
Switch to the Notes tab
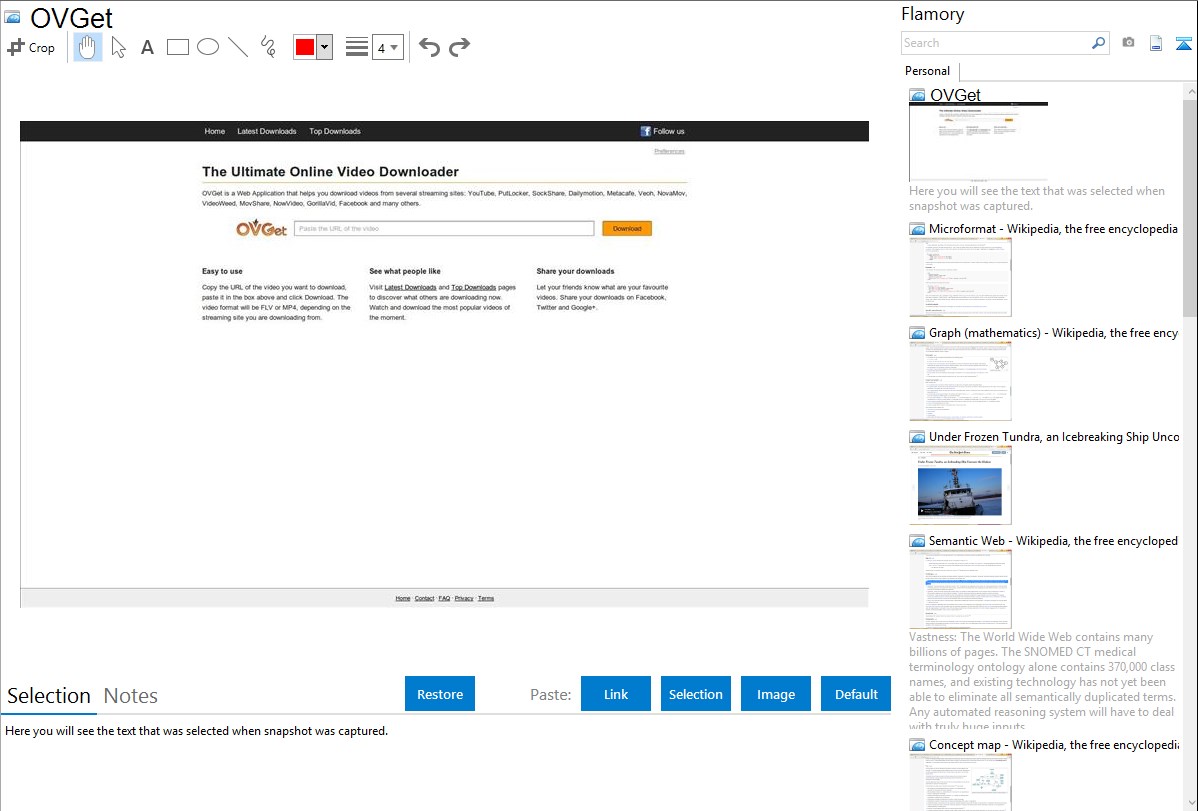tap(131, 696)
